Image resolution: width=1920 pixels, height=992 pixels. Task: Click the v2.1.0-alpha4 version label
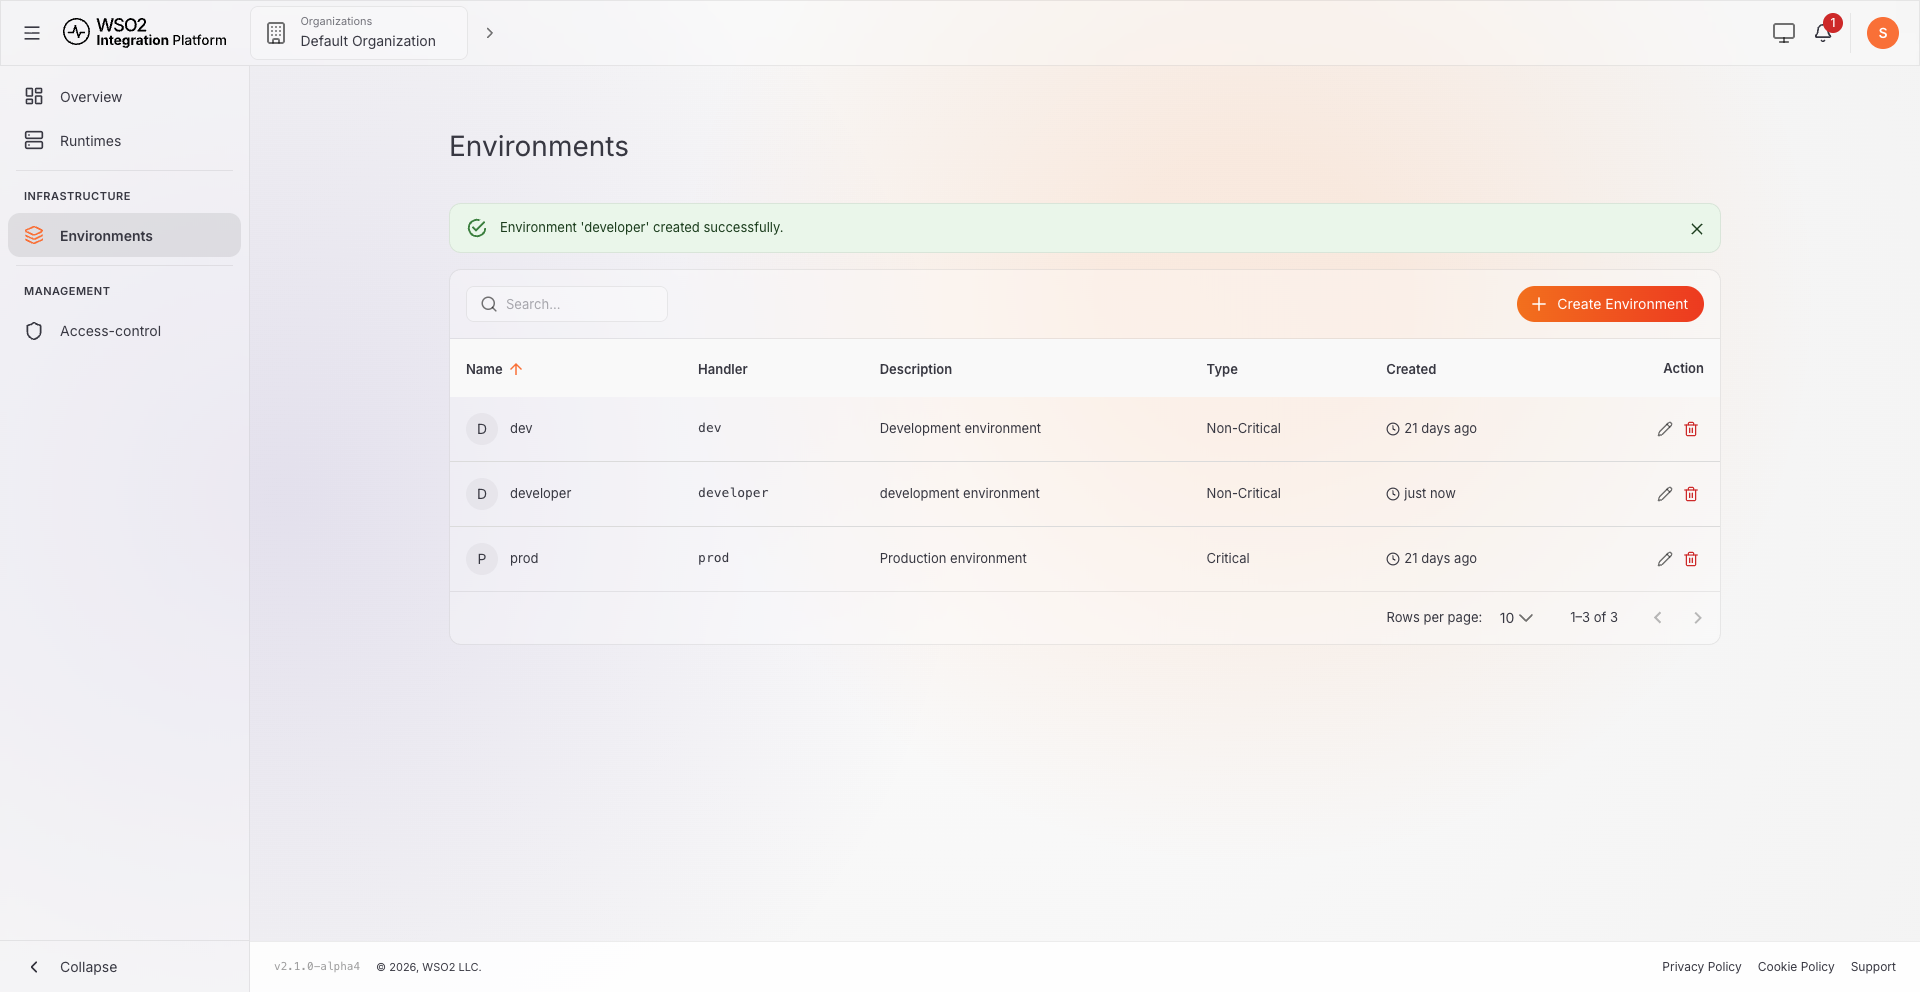pos(316,967)
